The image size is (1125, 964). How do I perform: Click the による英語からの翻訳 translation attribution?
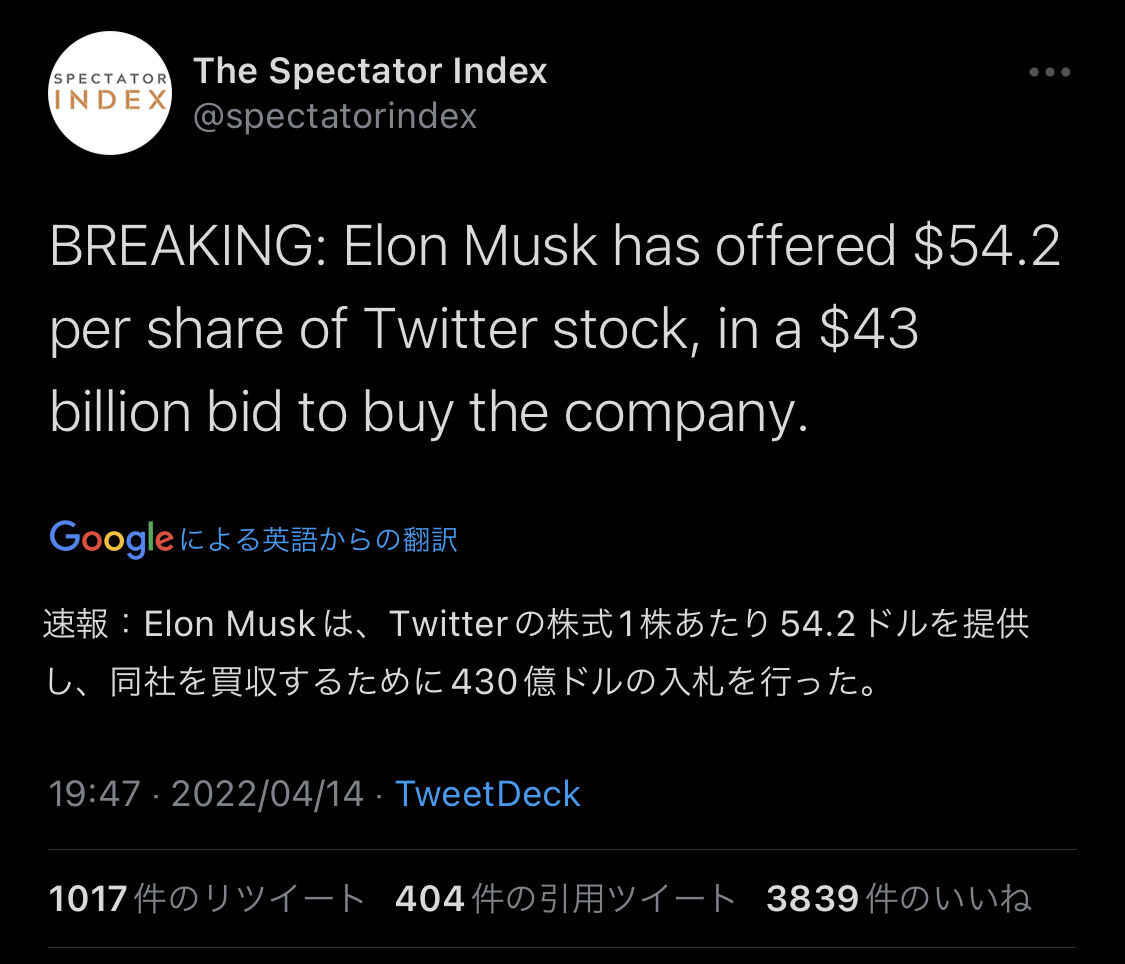[x=319, y=540]
